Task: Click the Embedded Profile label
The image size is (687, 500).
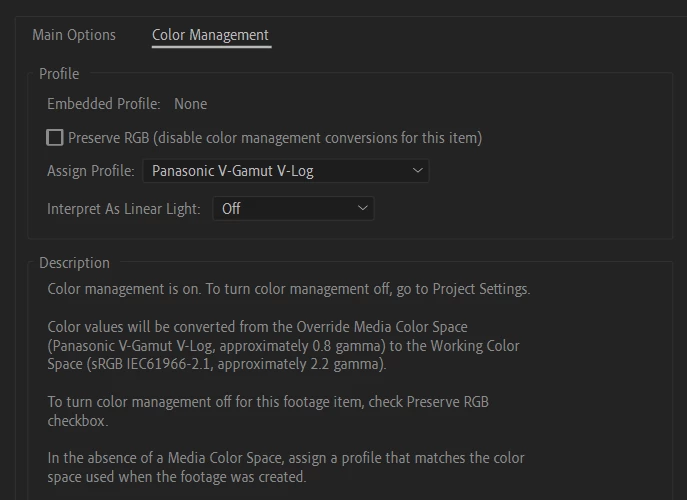Action: 104,104
